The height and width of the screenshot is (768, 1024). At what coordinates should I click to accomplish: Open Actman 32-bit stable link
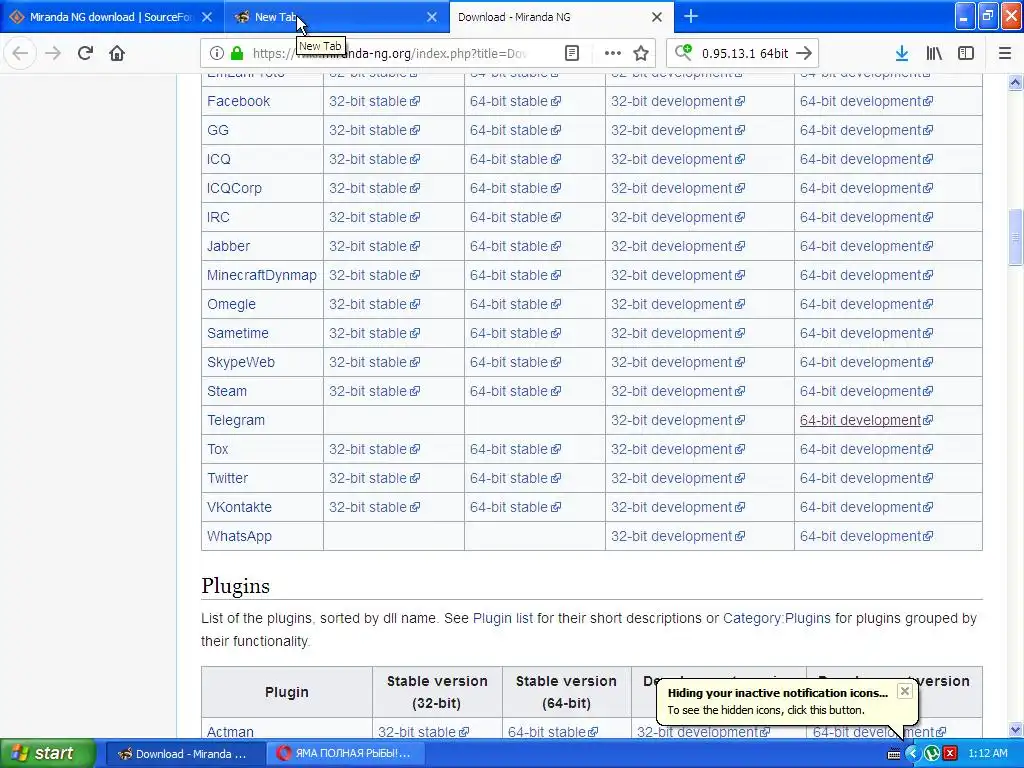coord(423,732)
